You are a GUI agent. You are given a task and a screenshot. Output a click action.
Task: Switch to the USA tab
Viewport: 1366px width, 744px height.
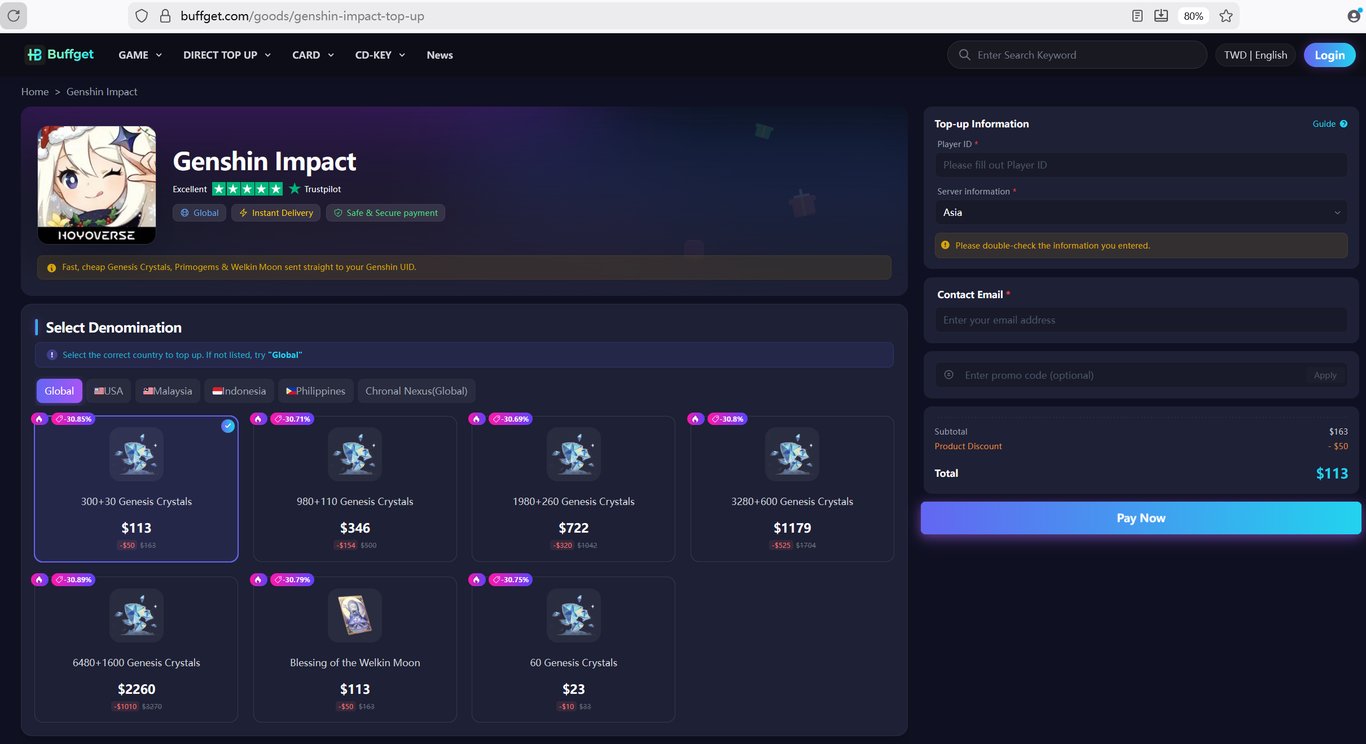108,391
